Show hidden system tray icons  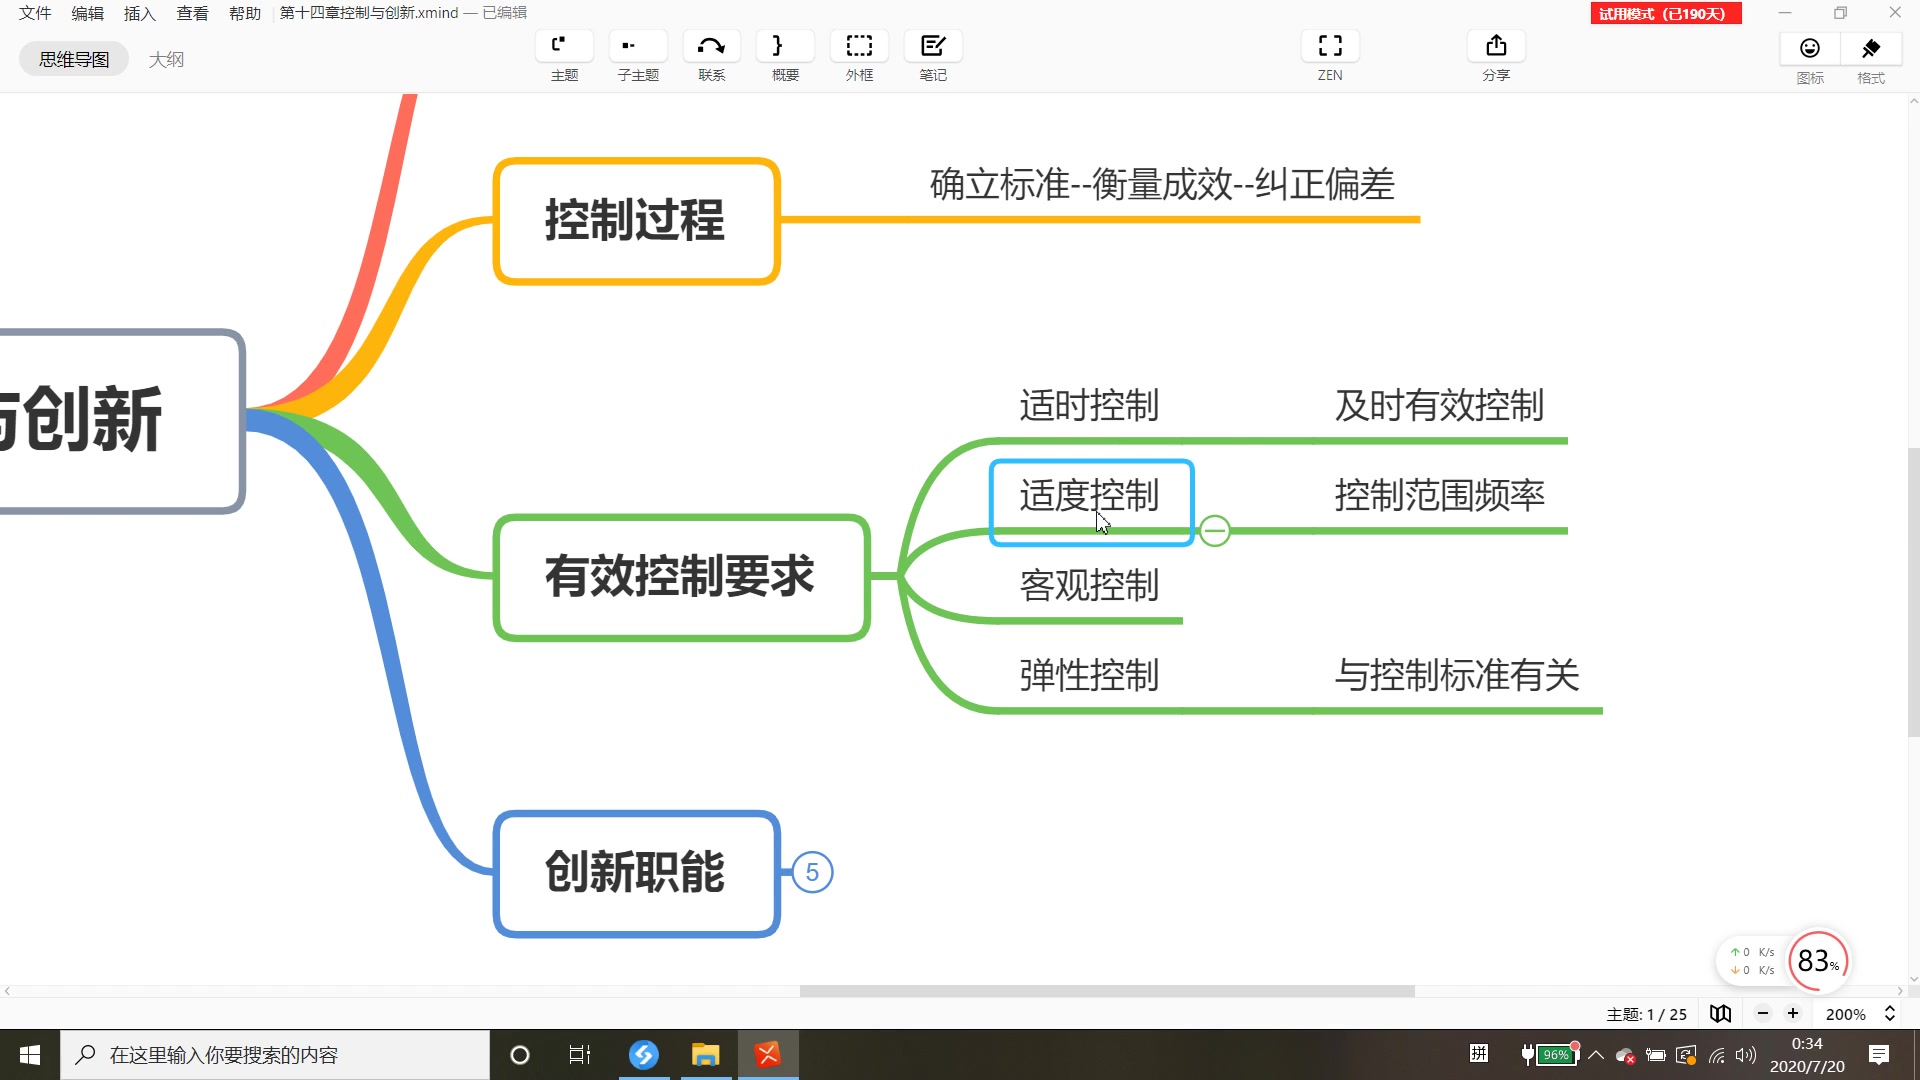coord(1596,1055)
